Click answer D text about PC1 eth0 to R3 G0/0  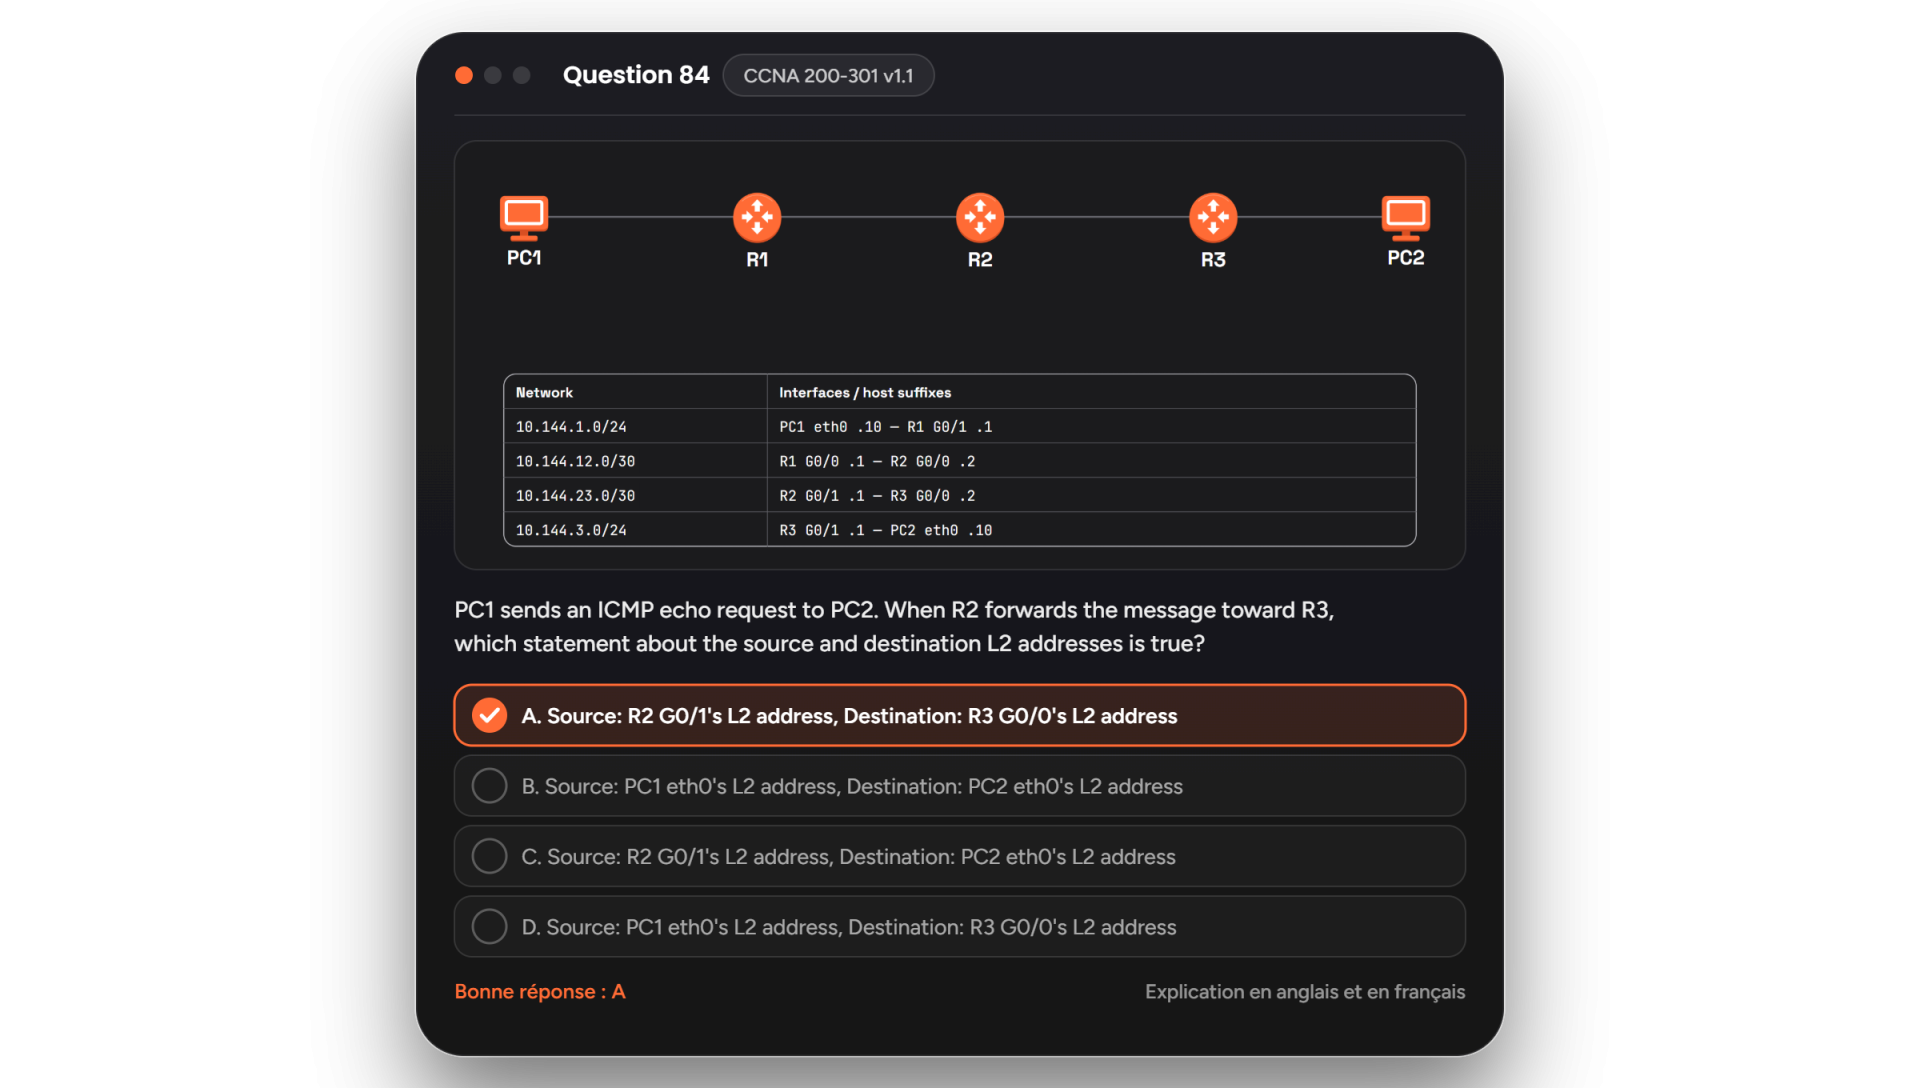click(x=849, y=927)
